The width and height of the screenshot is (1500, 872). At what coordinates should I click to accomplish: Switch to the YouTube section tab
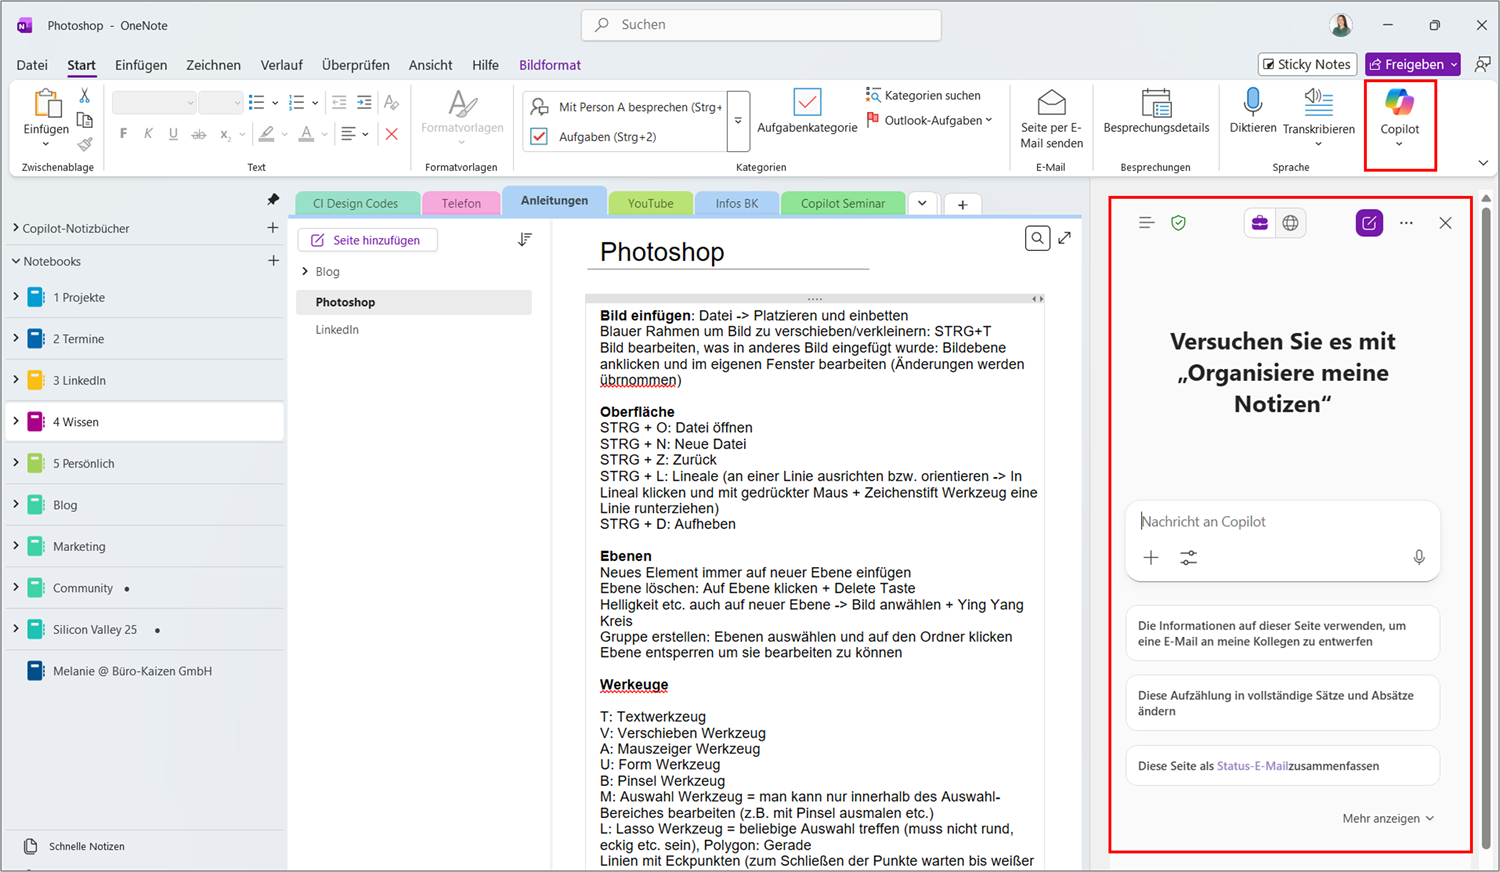pos(650,203)
